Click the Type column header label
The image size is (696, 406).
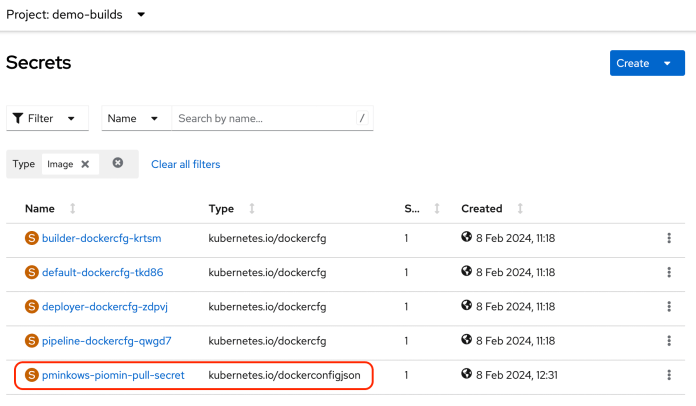coord(221,209)
